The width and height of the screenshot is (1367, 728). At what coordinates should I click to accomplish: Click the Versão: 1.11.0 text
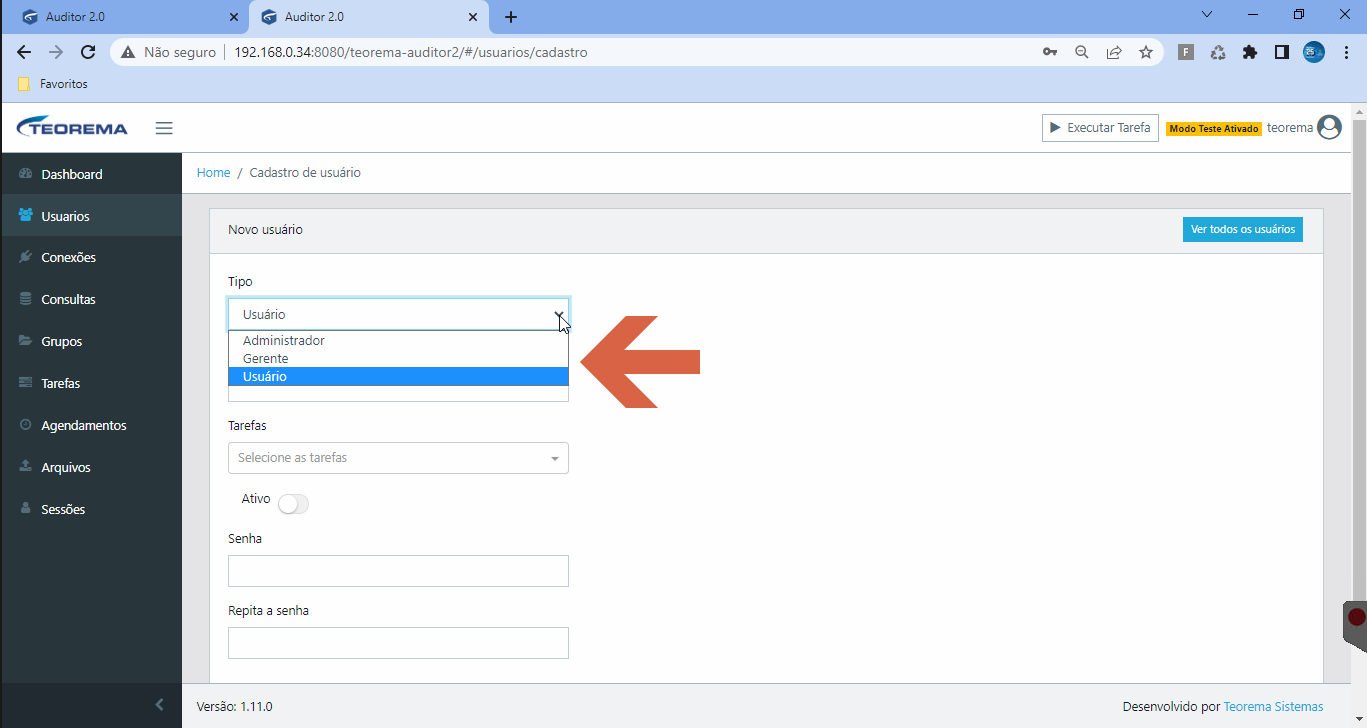[x=235, y=706]
